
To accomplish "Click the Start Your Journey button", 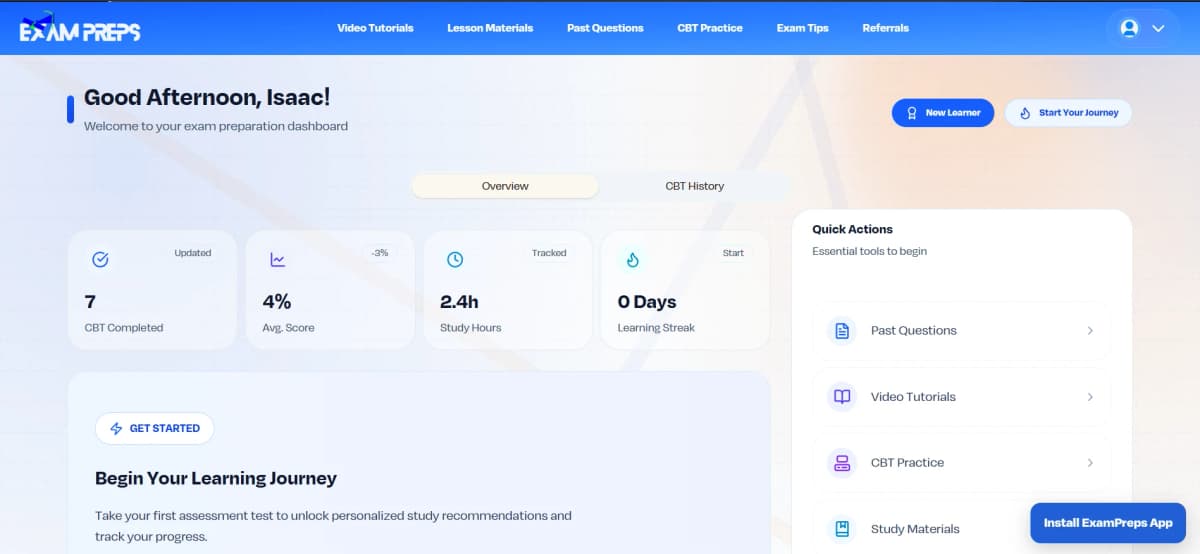I will click(x=1068, y=113).
